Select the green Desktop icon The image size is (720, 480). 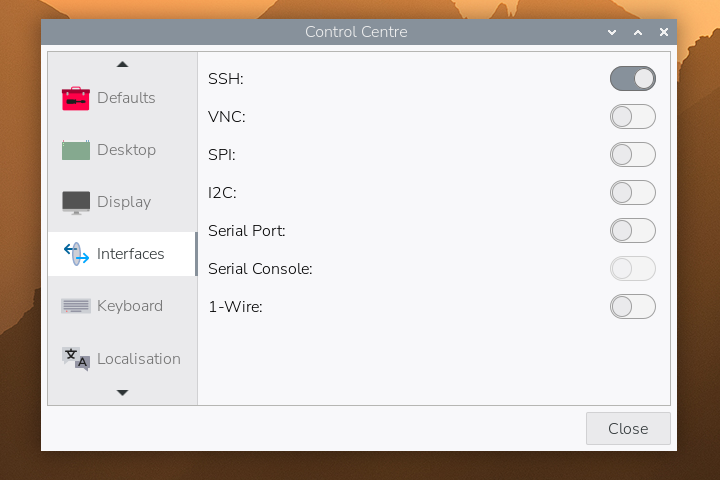coord(76,150)
